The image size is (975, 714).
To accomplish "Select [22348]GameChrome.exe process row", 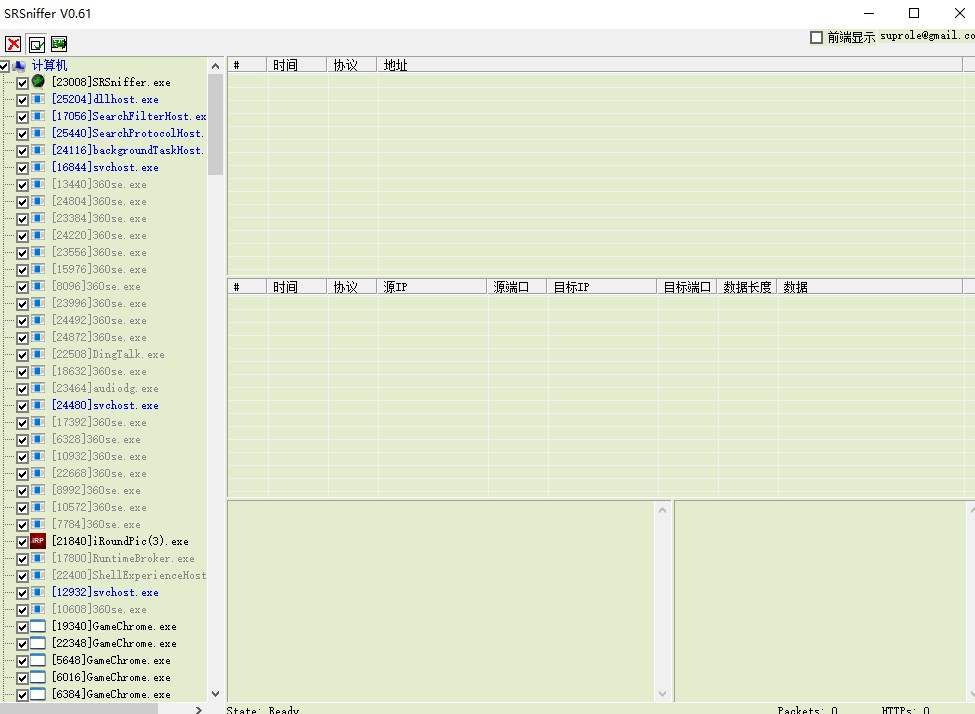I will pyautogui.click(x=114, y=644).
